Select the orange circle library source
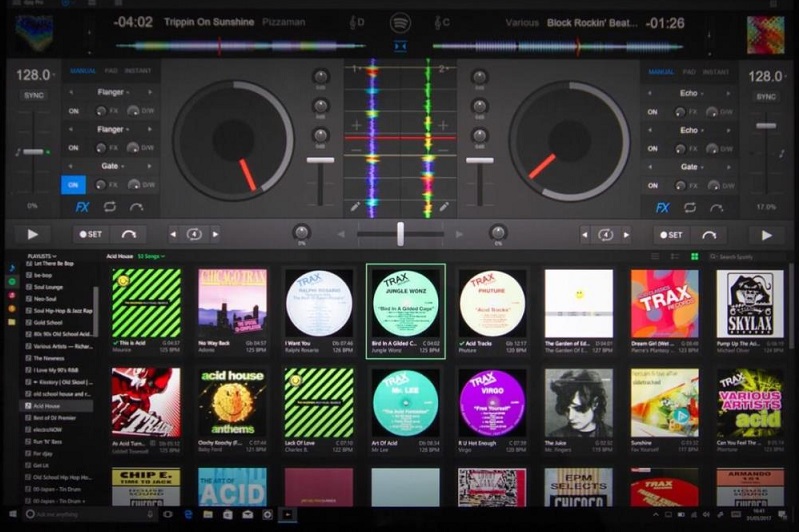 pos(12,308)
